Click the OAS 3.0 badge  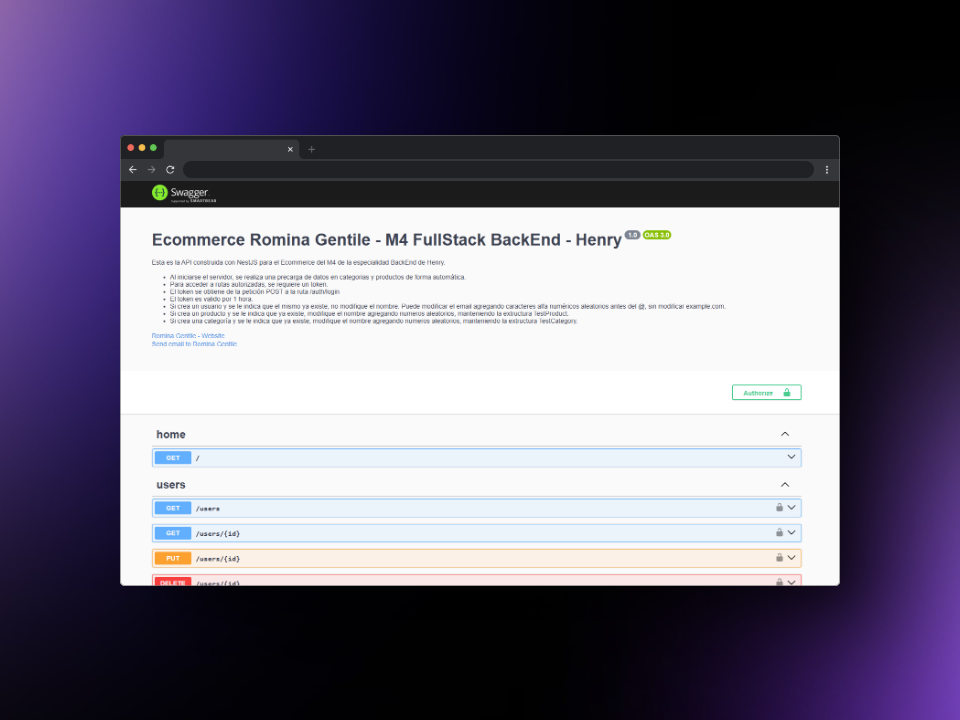point(657,235)
